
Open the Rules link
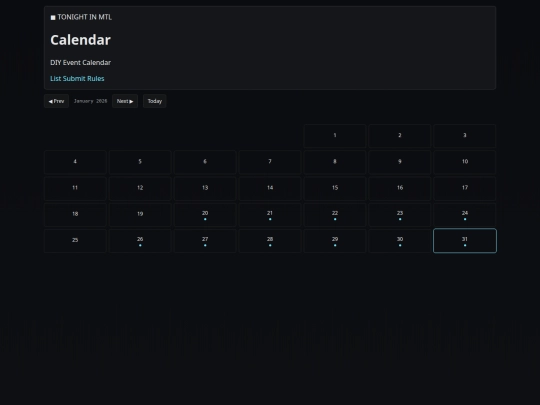[x=96, y=79]
